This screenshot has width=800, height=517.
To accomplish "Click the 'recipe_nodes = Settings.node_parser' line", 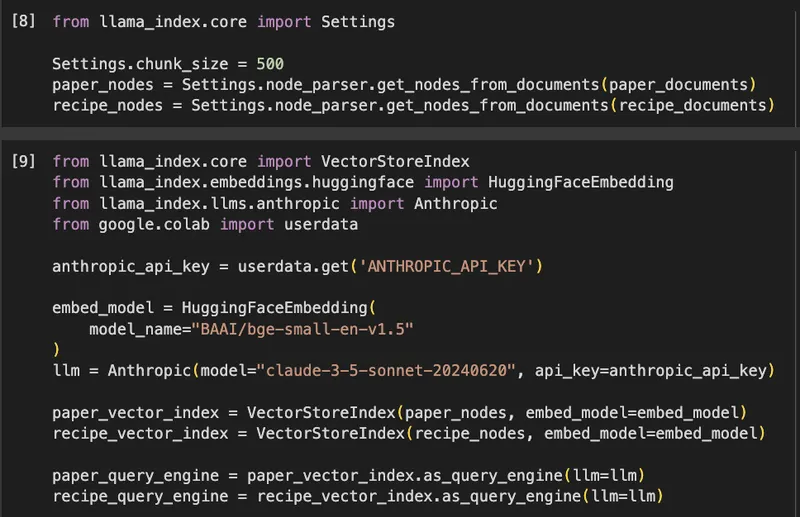I will click(x=414, y=106).
